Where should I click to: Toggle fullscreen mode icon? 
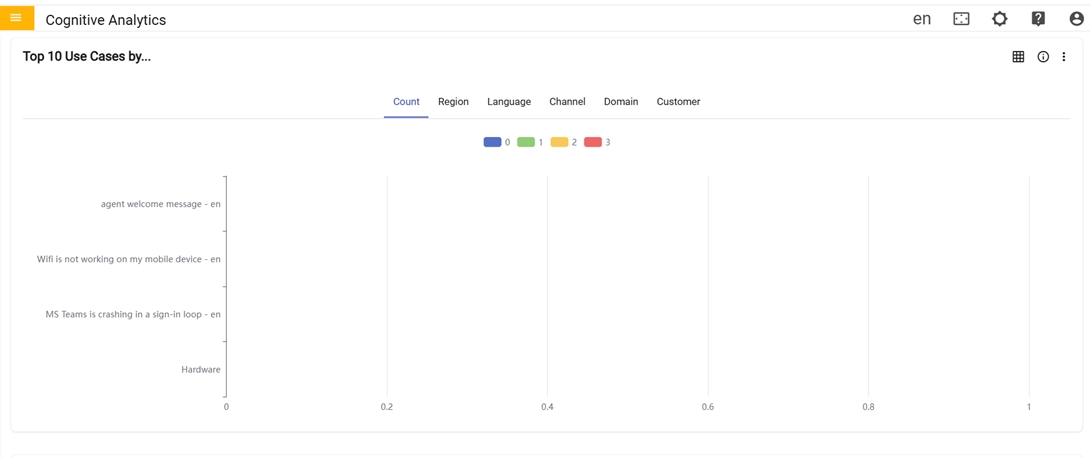(961, 19)
